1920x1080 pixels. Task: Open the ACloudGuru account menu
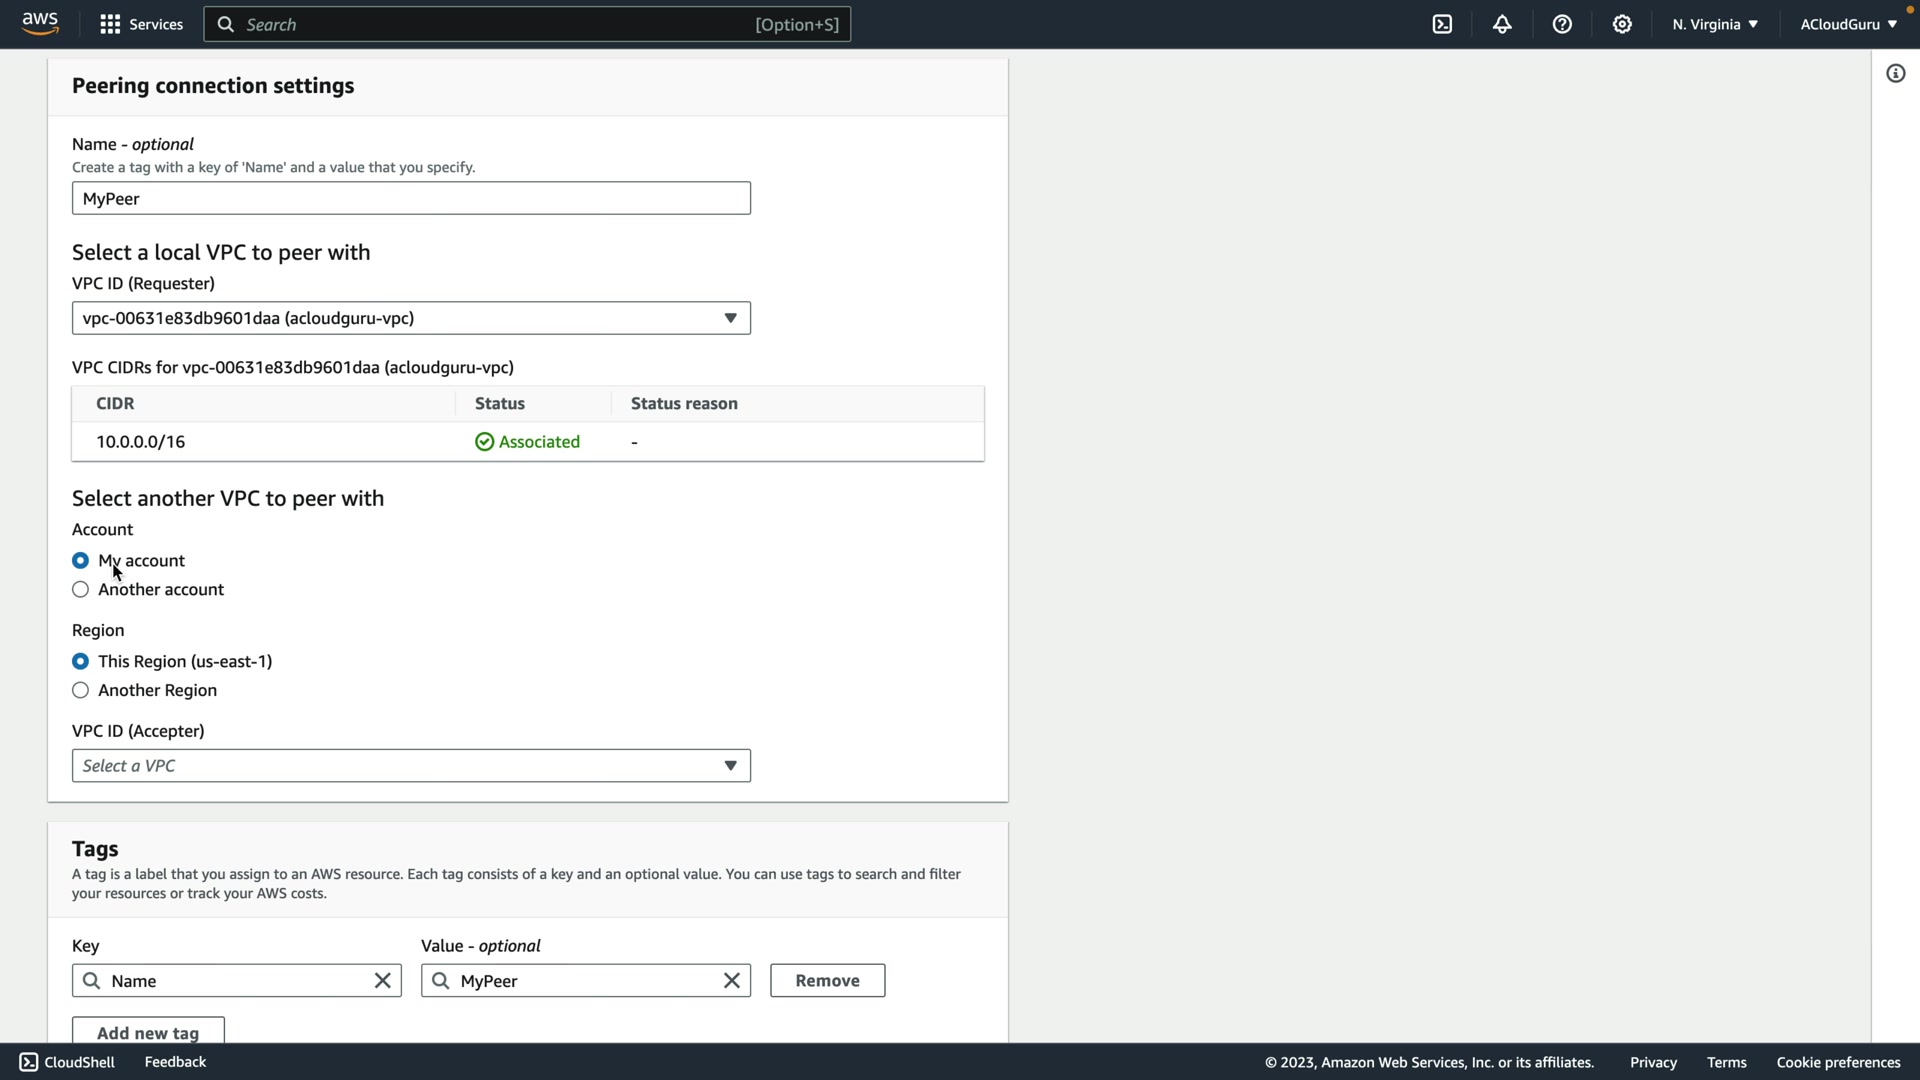[1847, 24]
